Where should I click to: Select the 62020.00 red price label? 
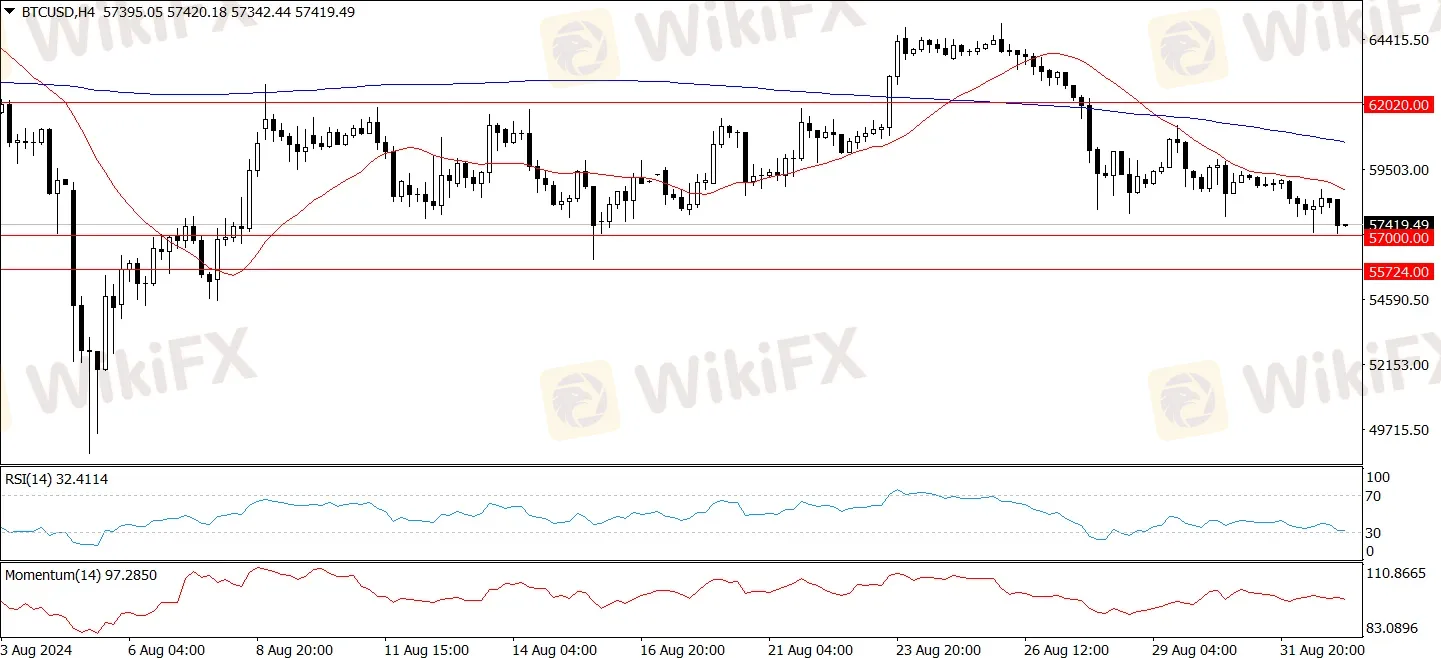(1398, 104)
